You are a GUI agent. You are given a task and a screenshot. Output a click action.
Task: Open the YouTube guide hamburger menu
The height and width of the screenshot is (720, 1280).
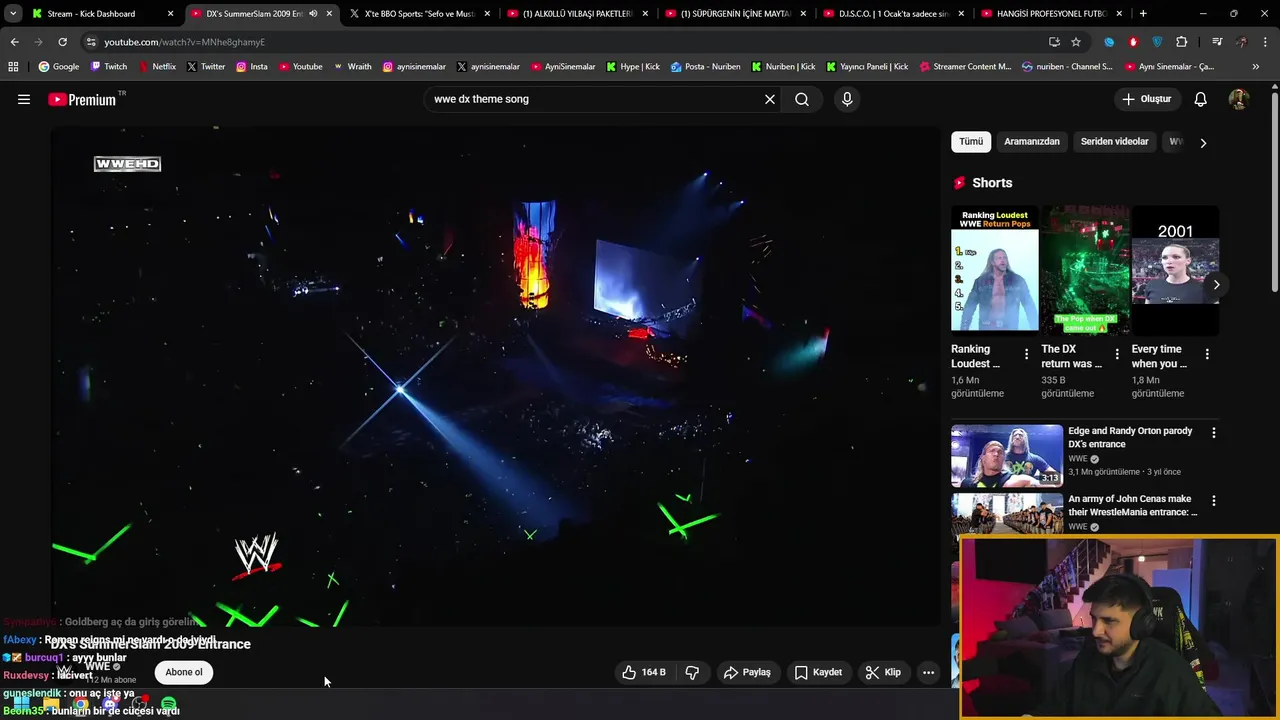pyautogui.click(x=24, y=99)
